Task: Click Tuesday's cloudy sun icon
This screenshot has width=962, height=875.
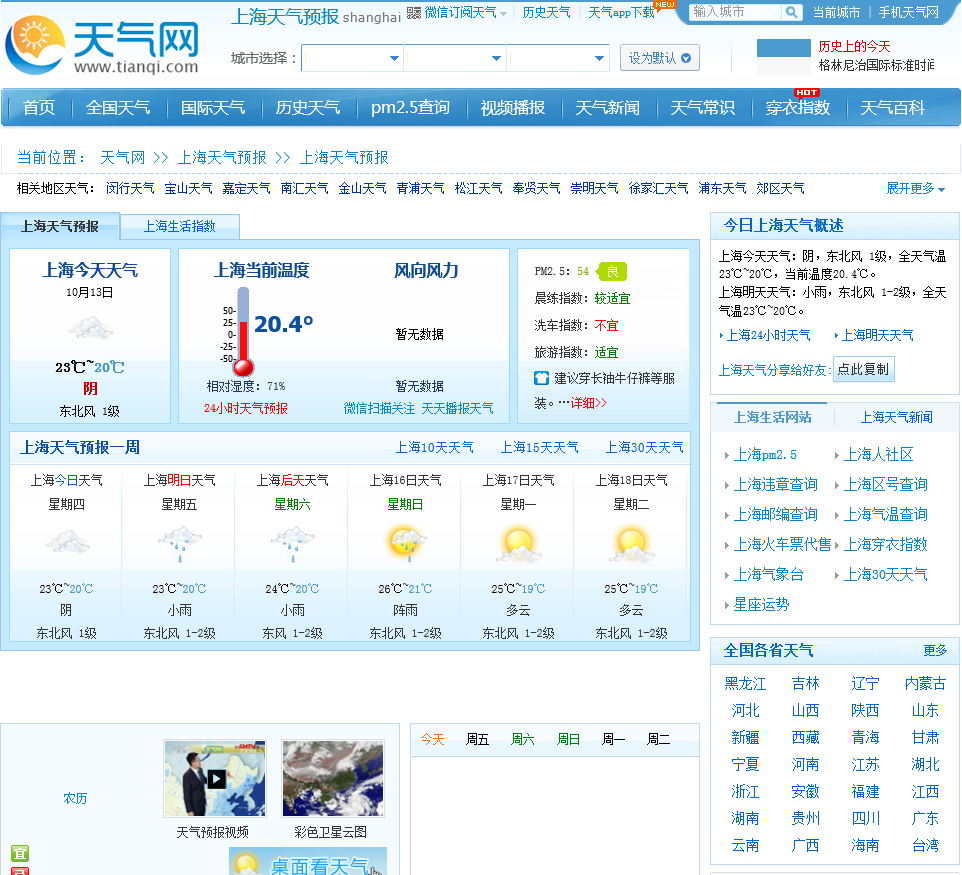Action: [632, 545]
